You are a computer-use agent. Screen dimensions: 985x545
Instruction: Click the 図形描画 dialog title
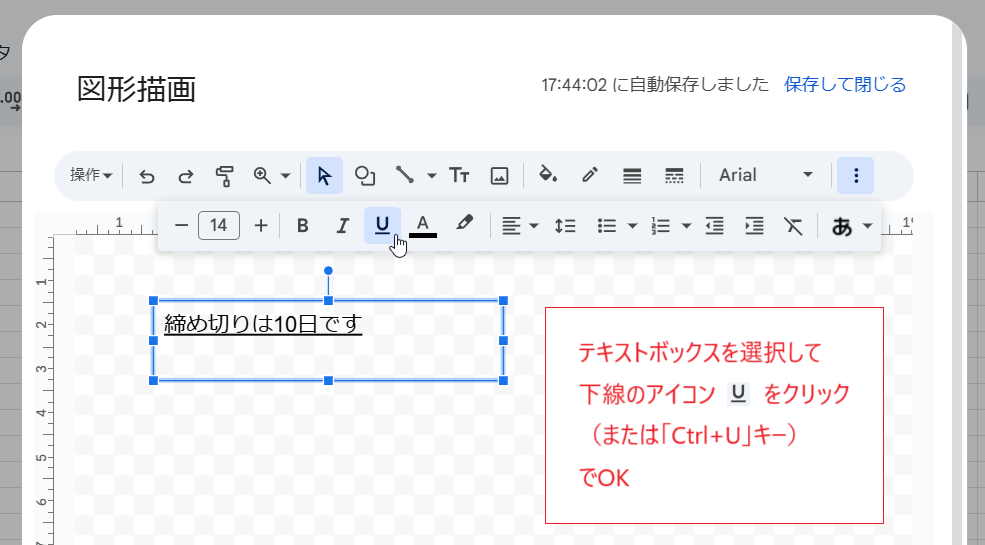(x=136, y=89)
